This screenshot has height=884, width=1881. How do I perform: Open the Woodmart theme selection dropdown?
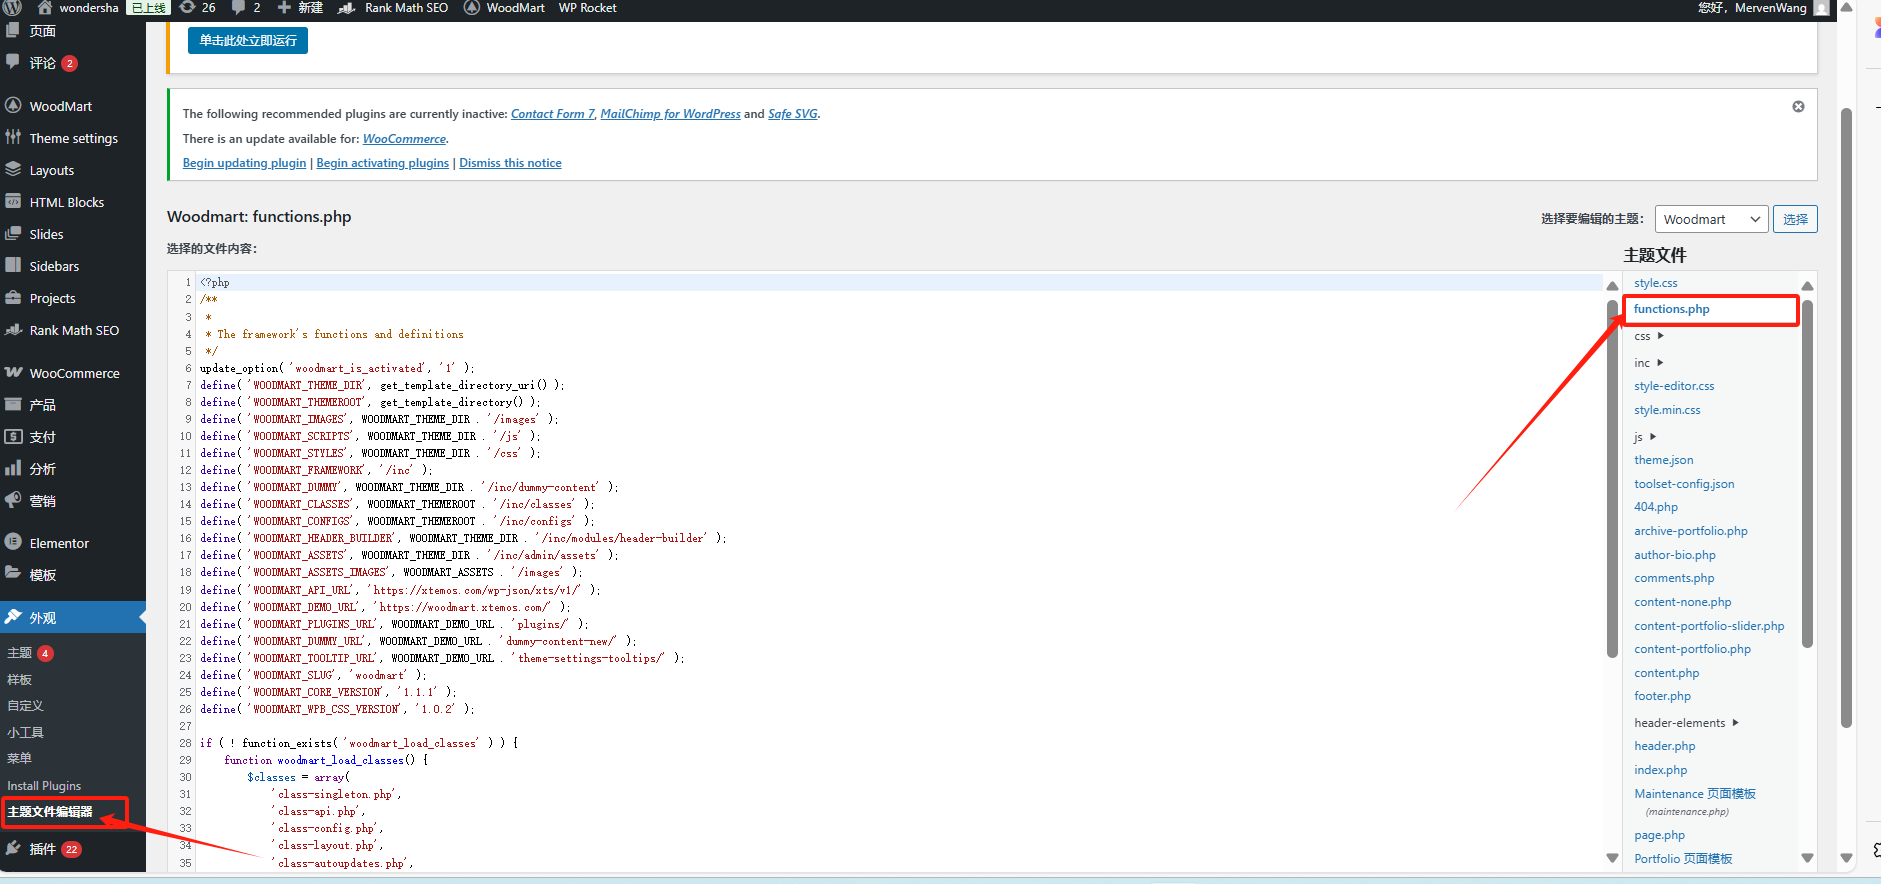[1711, 219]
